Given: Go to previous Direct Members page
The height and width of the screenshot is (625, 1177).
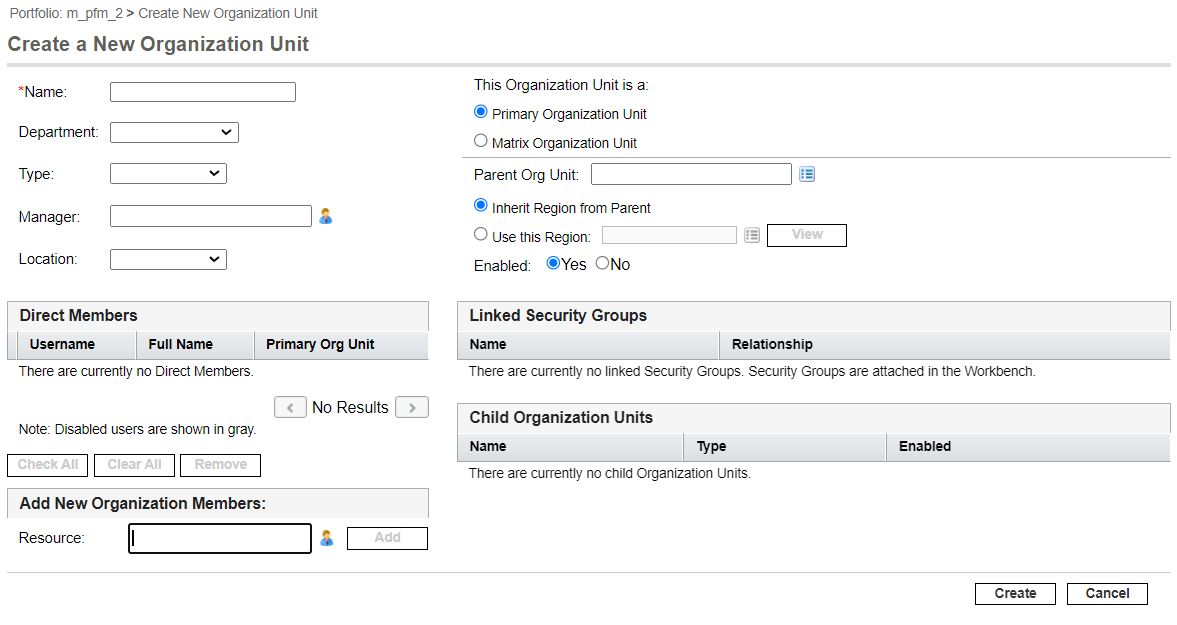Looking at the screenshot, I should coord(290,407).
